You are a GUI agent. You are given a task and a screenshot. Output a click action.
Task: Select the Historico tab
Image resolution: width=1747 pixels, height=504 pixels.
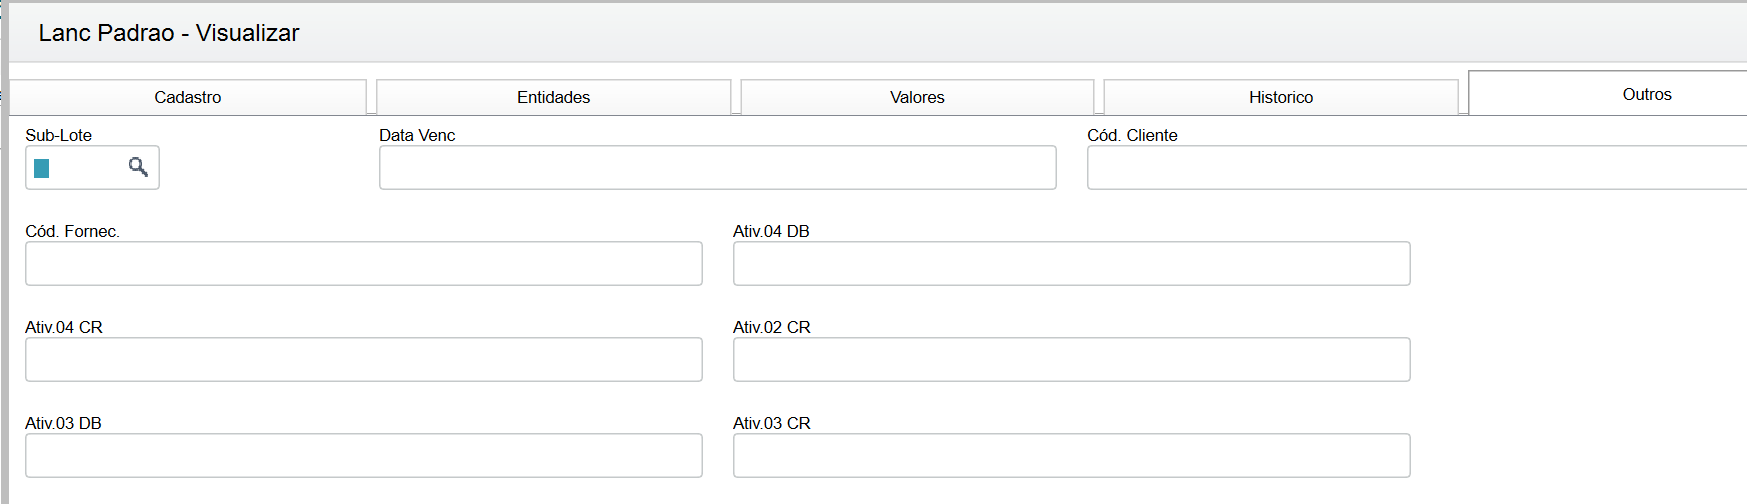1280,97
